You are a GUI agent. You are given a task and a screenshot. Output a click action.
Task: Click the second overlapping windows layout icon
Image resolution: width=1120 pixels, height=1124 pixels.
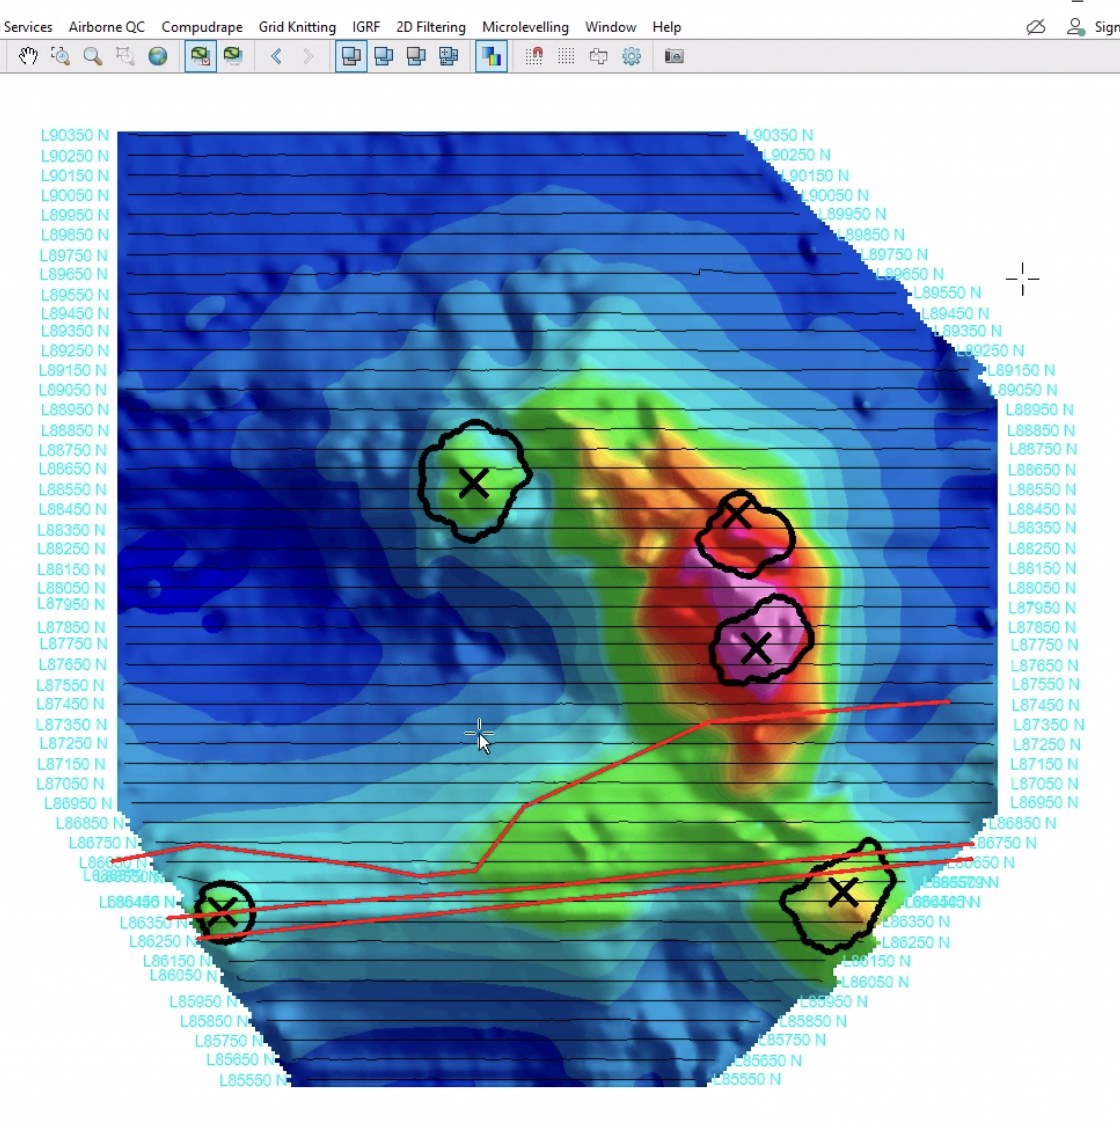384,56
